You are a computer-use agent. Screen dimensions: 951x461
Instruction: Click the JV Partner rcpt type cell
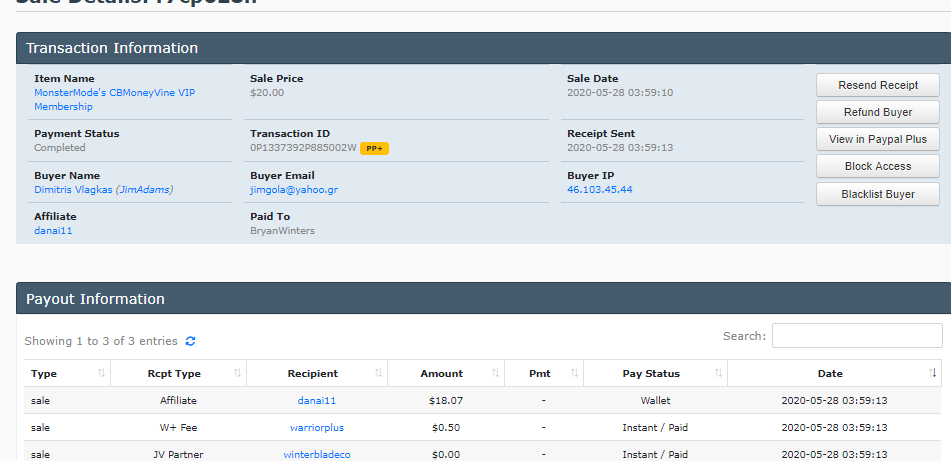click(178, 454)
